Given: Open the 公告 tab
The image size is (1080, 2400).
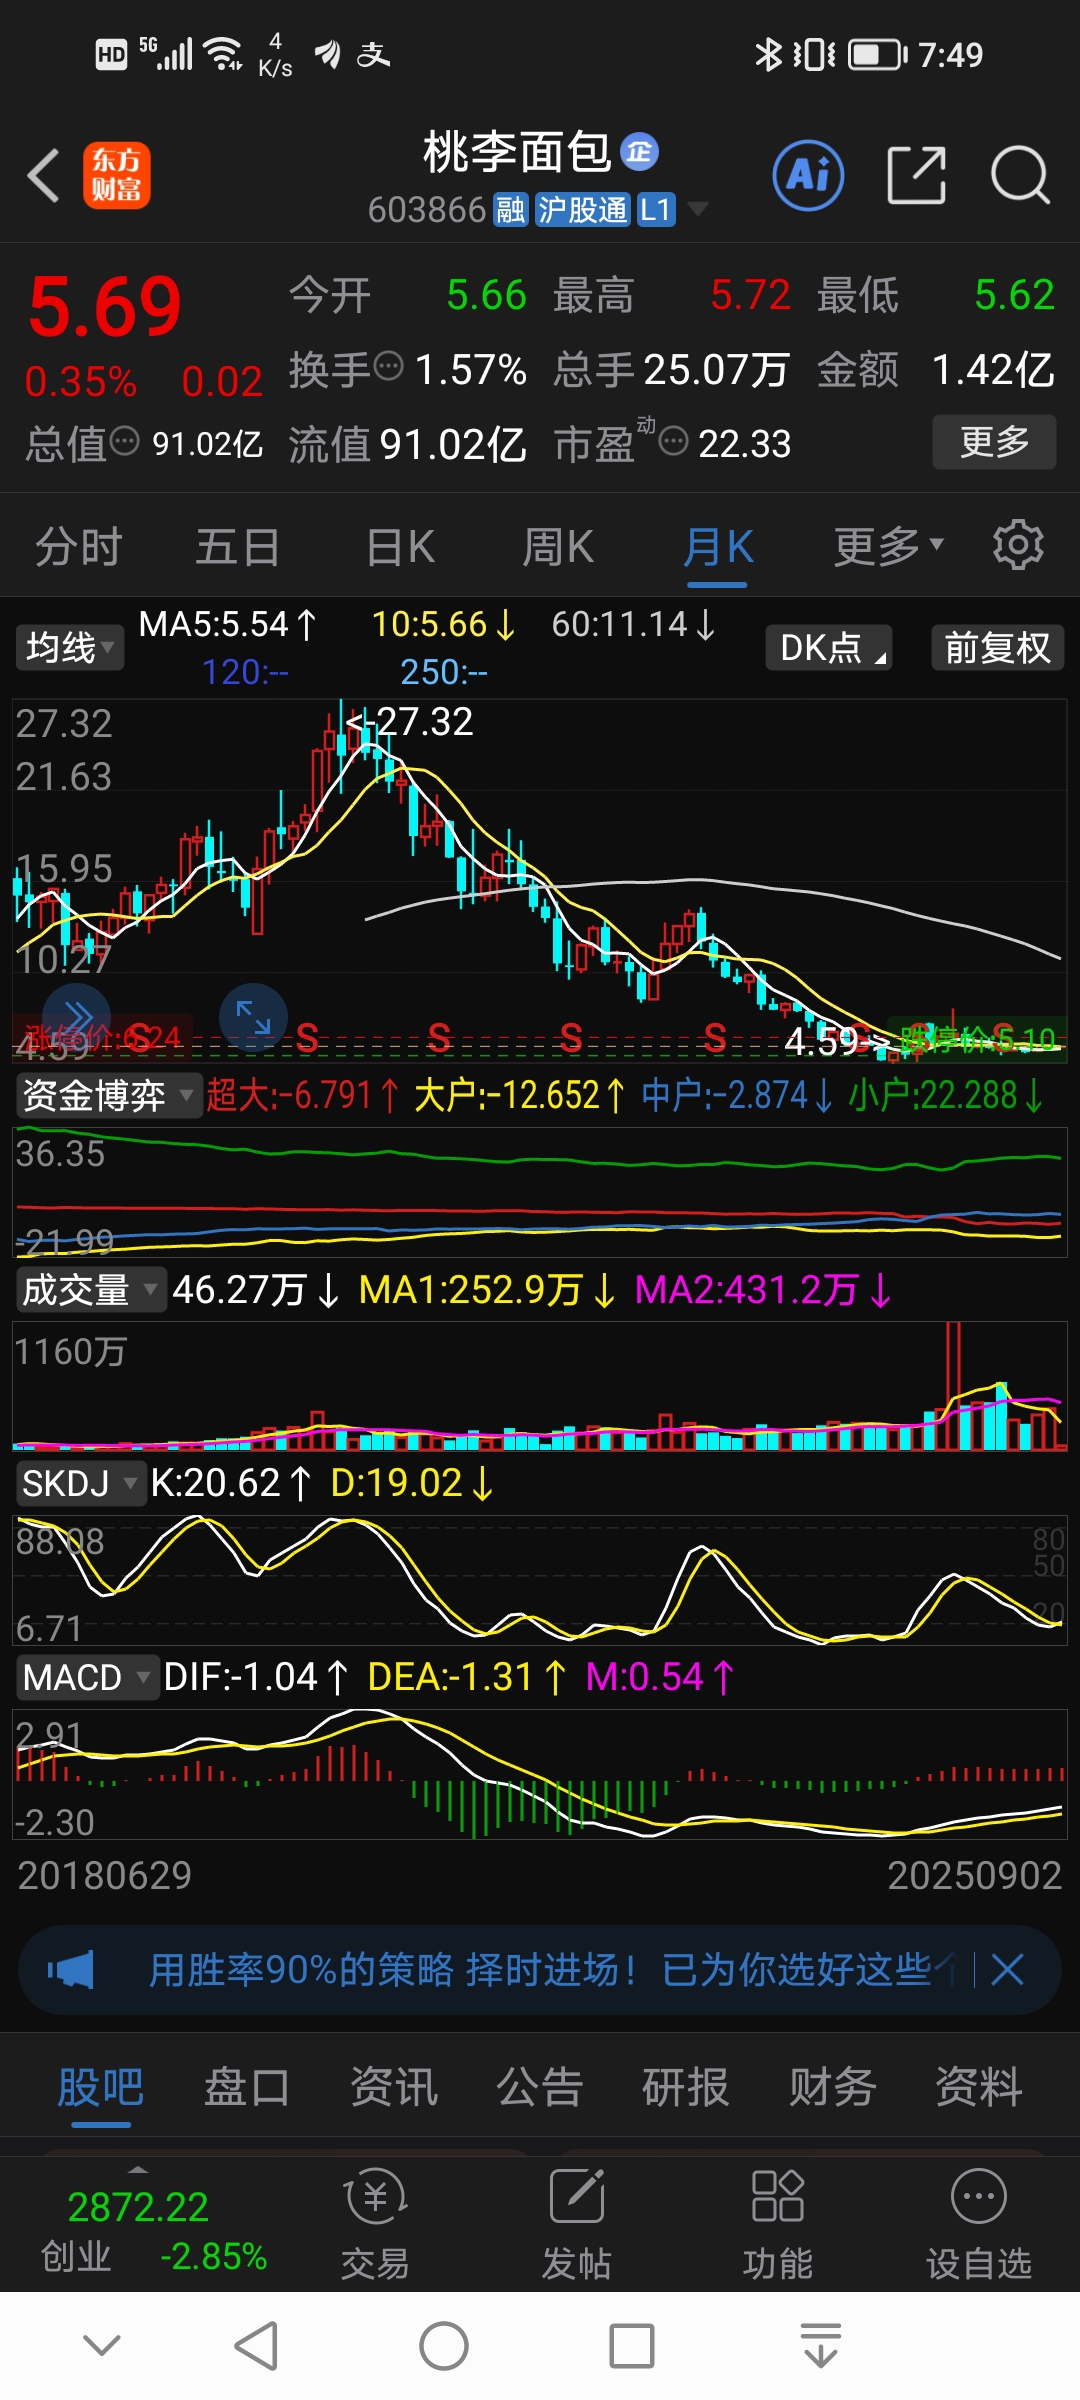Looking at the screenshot, I should [x=540, y=2088].
